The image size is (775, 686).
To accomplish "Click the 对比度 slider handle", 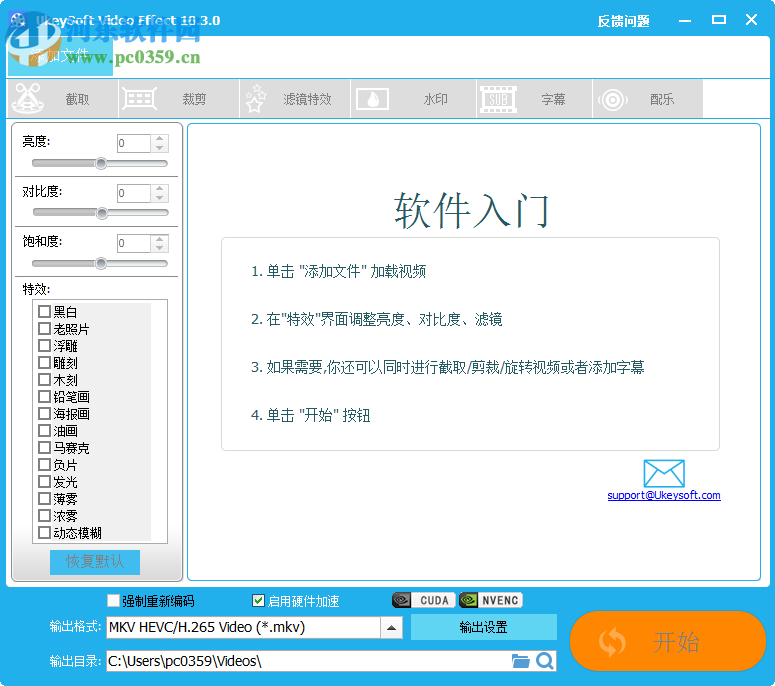I will point(102,213).
